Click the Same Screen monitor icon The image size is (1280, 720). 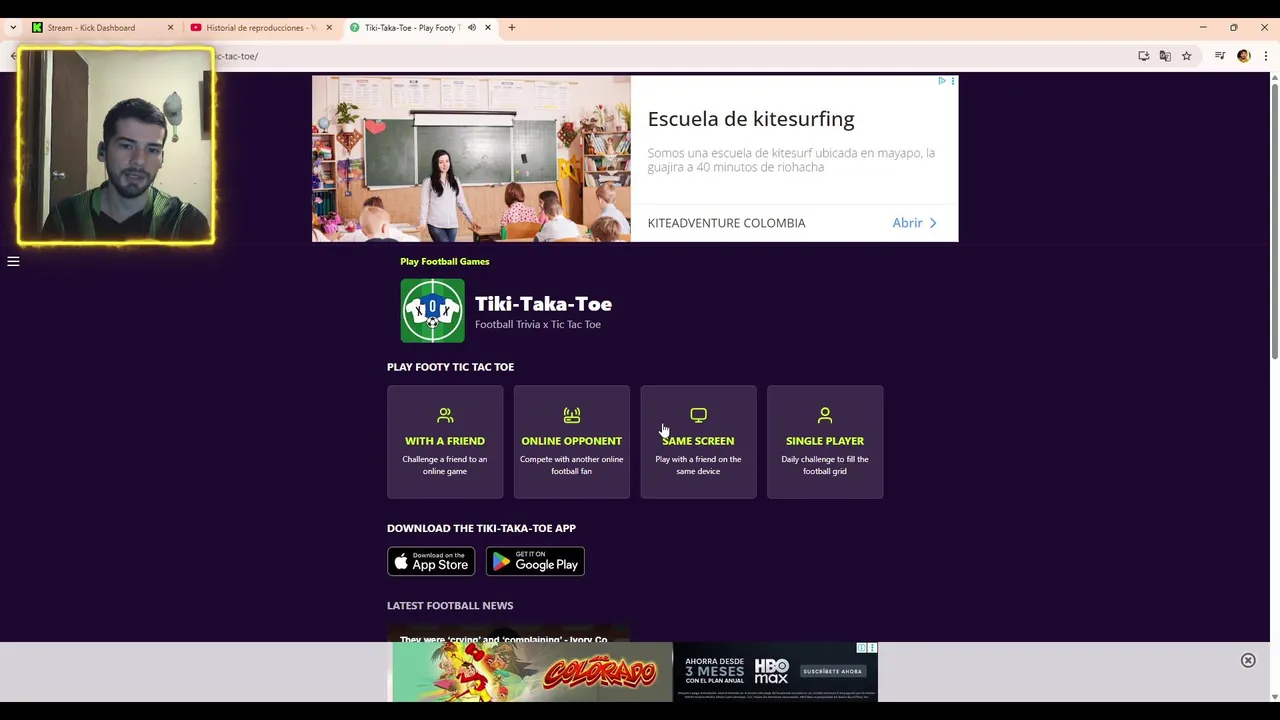pos(698,415)
